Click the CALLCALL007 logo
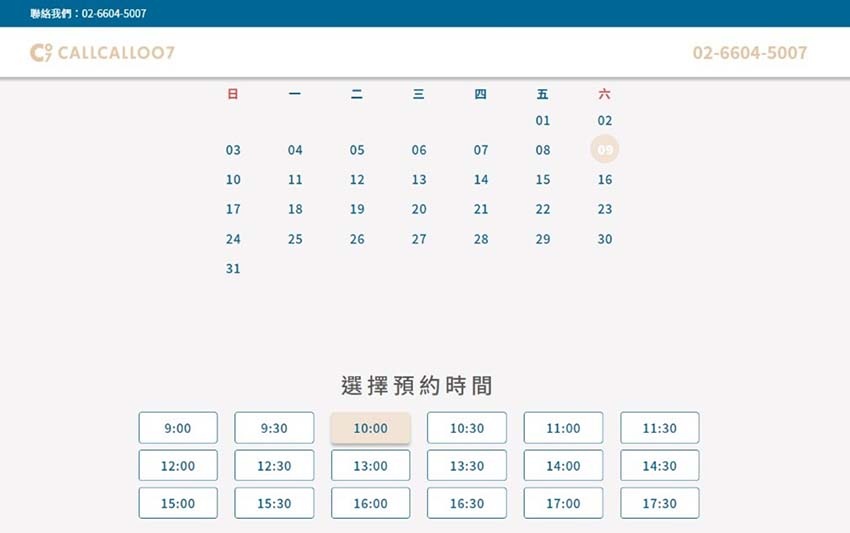 click(102, 53)
